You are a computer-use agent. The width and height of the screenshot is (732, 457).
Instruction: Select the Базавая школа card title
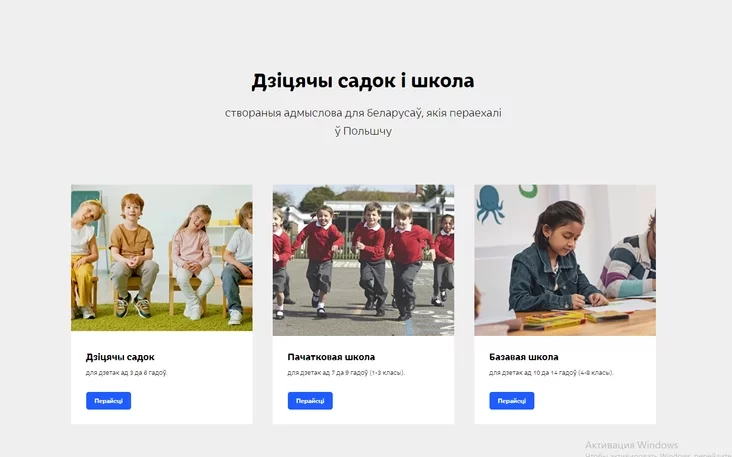524,357
